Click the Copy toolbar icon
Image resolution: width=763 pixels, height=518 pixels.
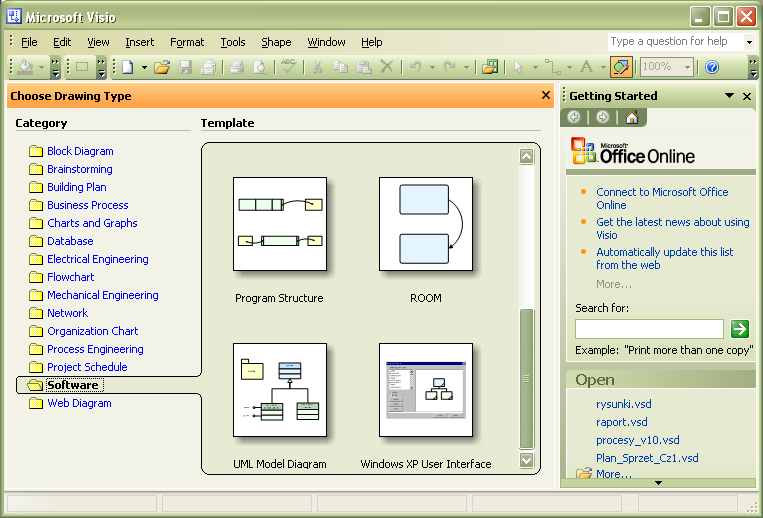point(341,67)
